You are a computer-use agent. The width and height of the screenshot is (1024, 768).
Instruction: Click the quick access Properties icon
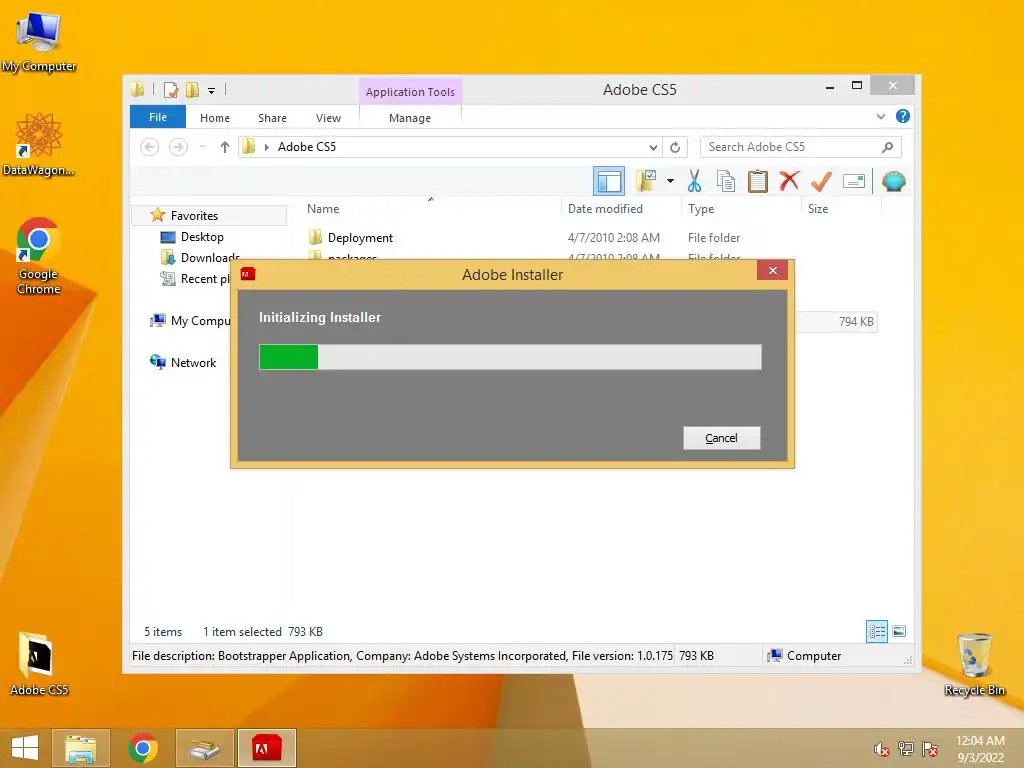170,90
